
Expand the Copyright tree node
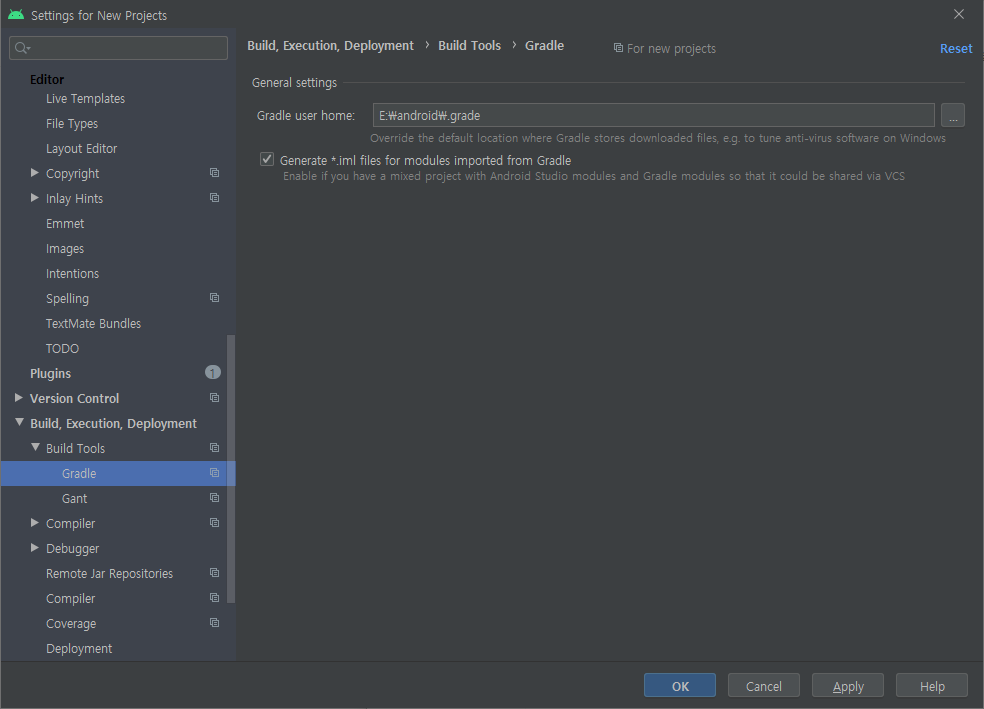point(35,173)
